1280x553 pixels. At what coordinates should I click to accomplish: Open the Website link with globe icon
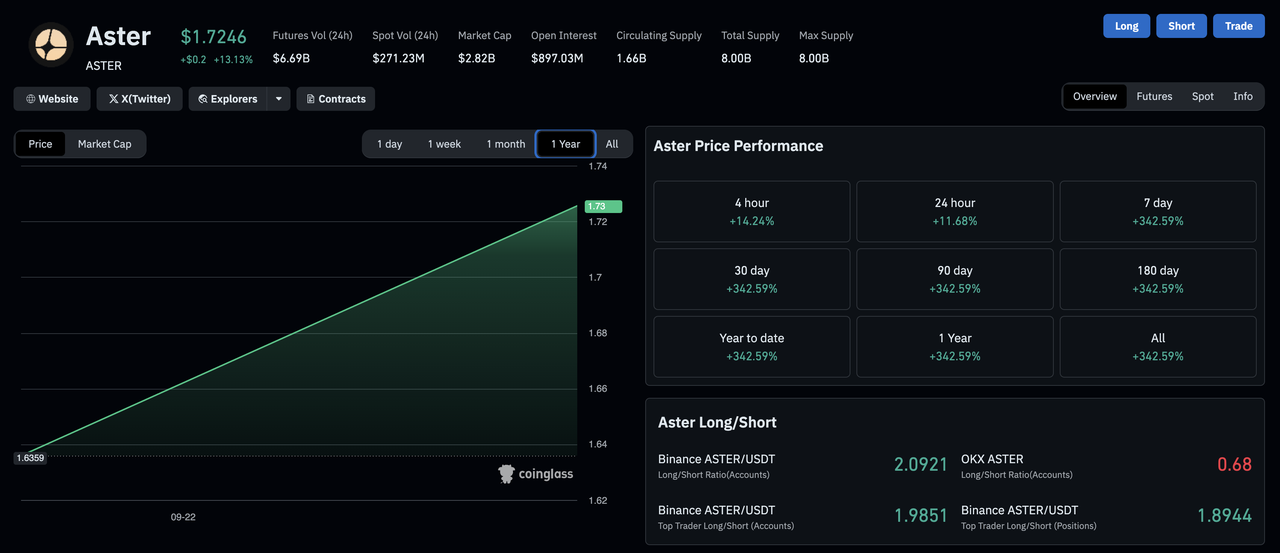click(x=52, y=99)
